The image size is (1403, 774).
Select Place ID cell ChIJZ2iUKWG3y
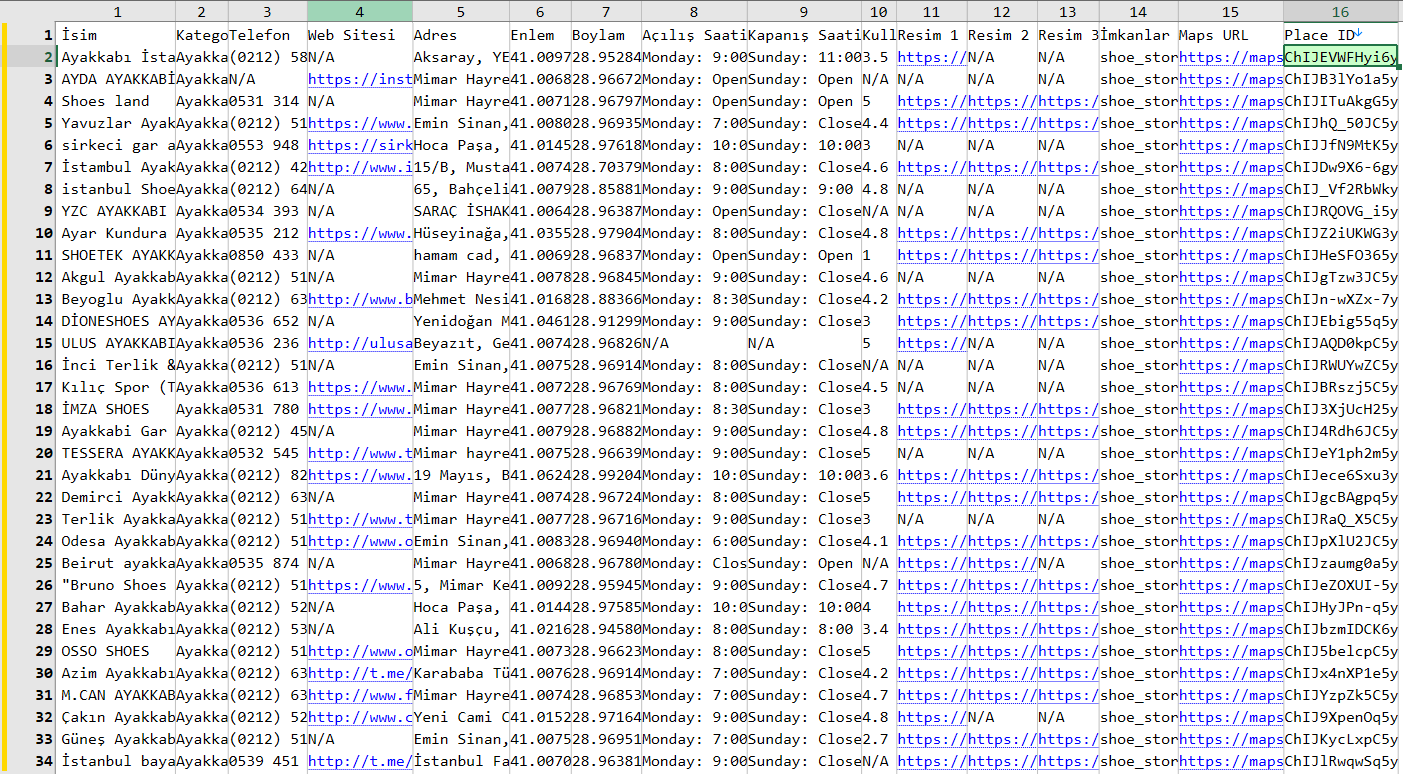1340,233
